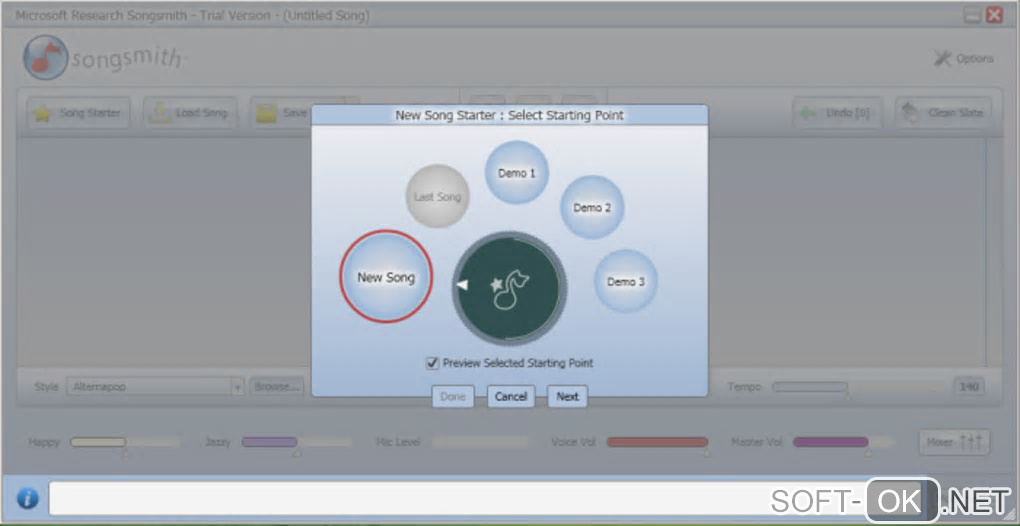The image size is (1020, 526).
Task: Choose the Demo 2 starting point
Action: coord(592,207)
